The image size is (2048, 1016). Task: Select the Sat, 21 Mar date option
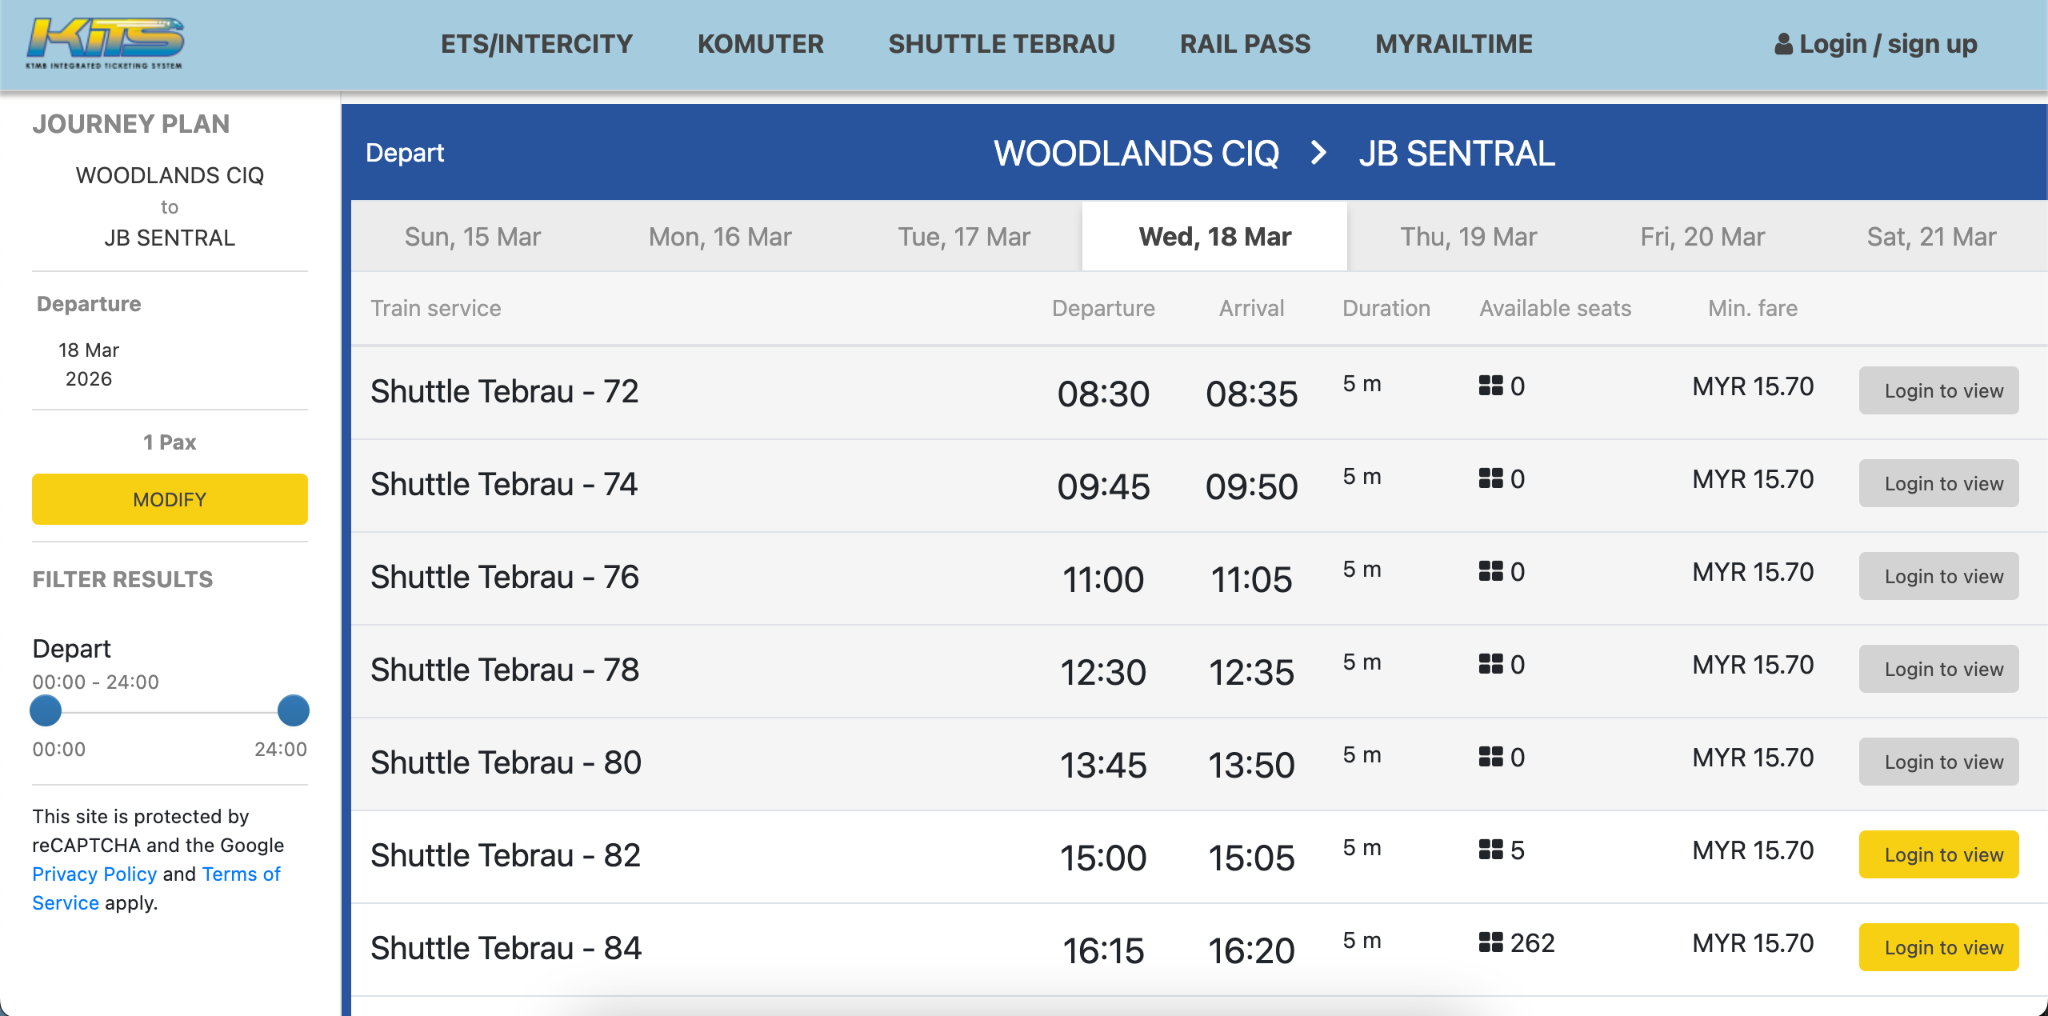(1931, 236)
